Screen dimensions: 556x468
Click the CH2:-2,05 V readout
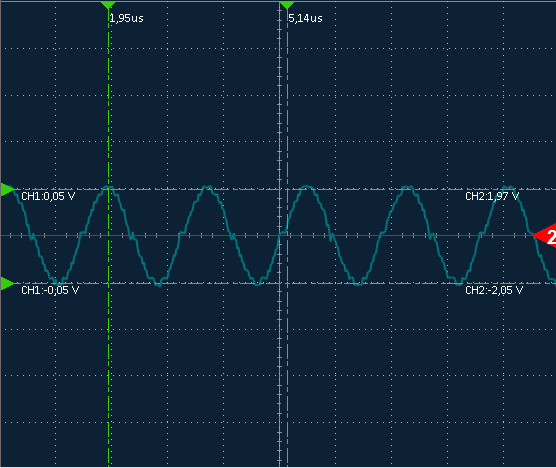click(x=494, y=290)
